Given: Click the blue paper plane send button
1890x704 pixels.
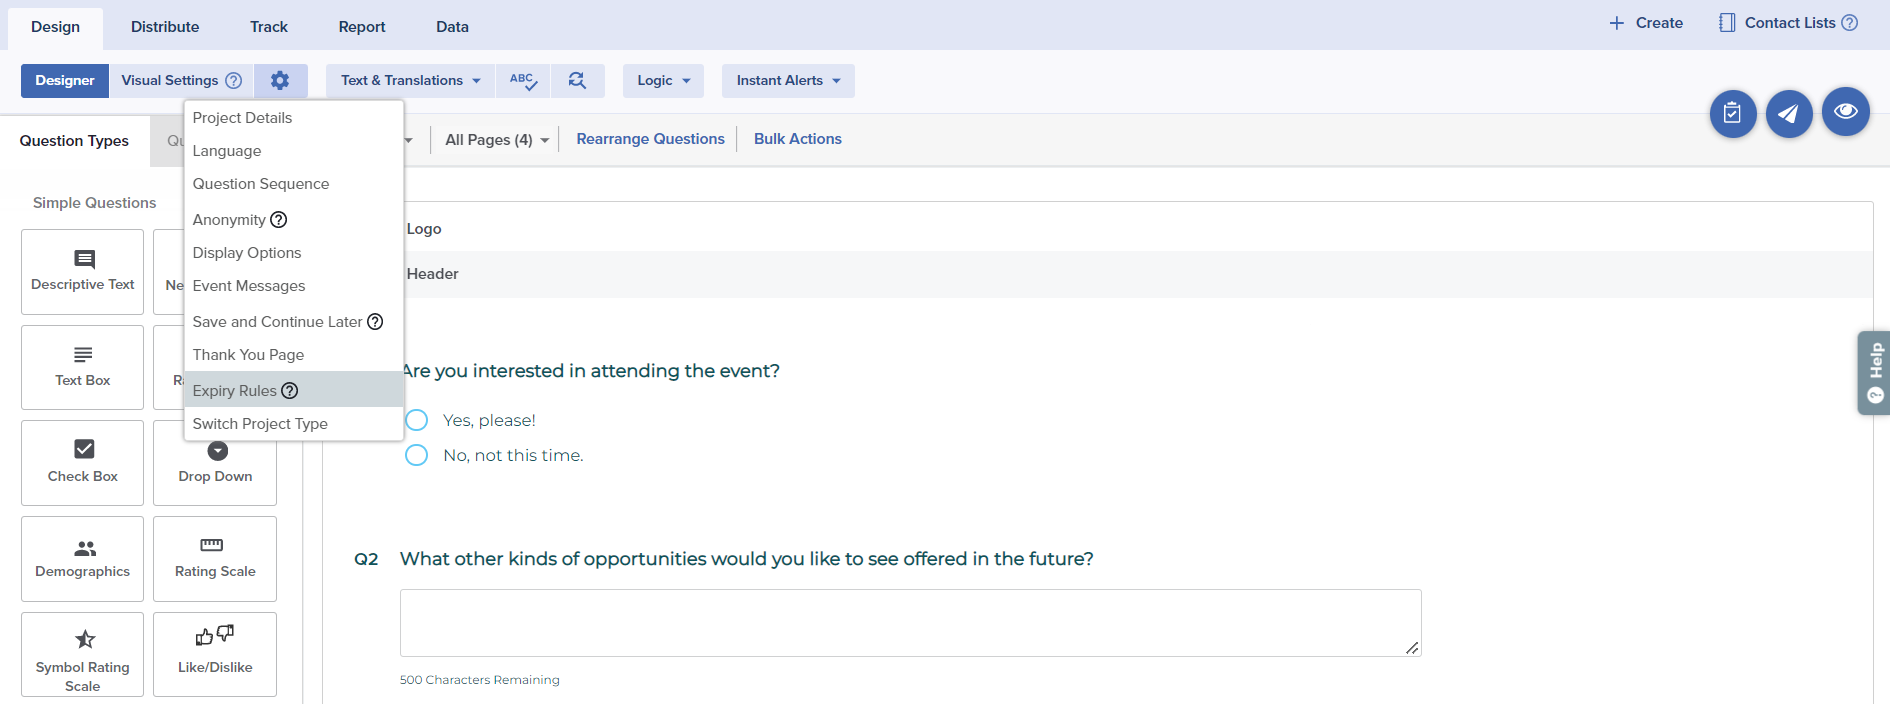Looking at the screenshot, I should point(1789,114).
